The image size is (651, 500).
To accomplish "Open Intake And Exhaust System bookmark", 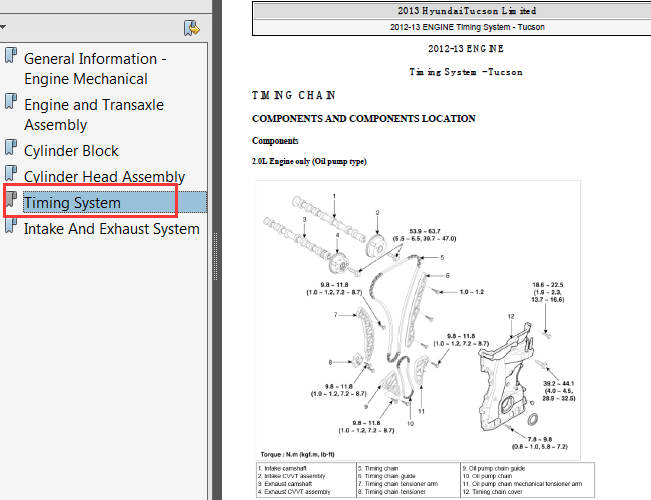I will (112, 229).
